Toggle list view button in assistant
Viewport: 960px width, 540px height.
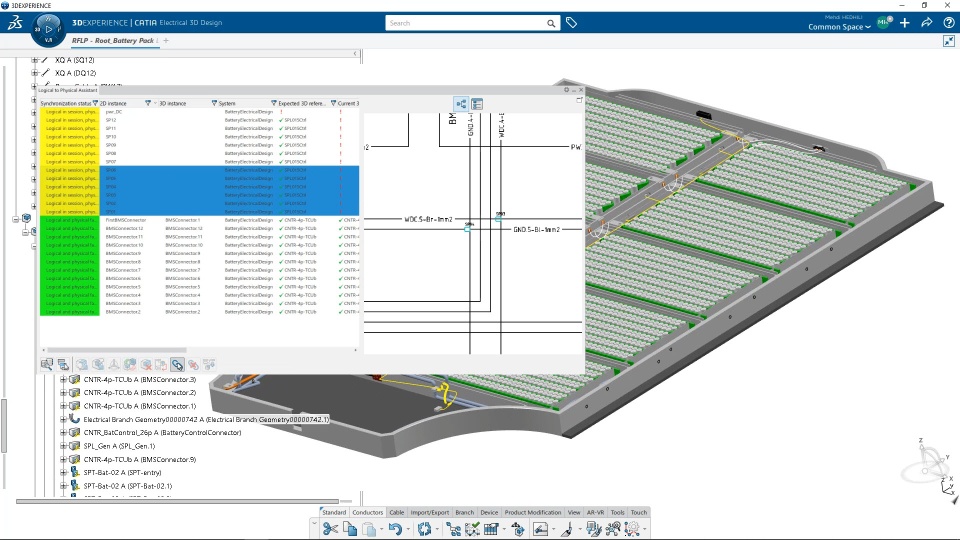477,104
